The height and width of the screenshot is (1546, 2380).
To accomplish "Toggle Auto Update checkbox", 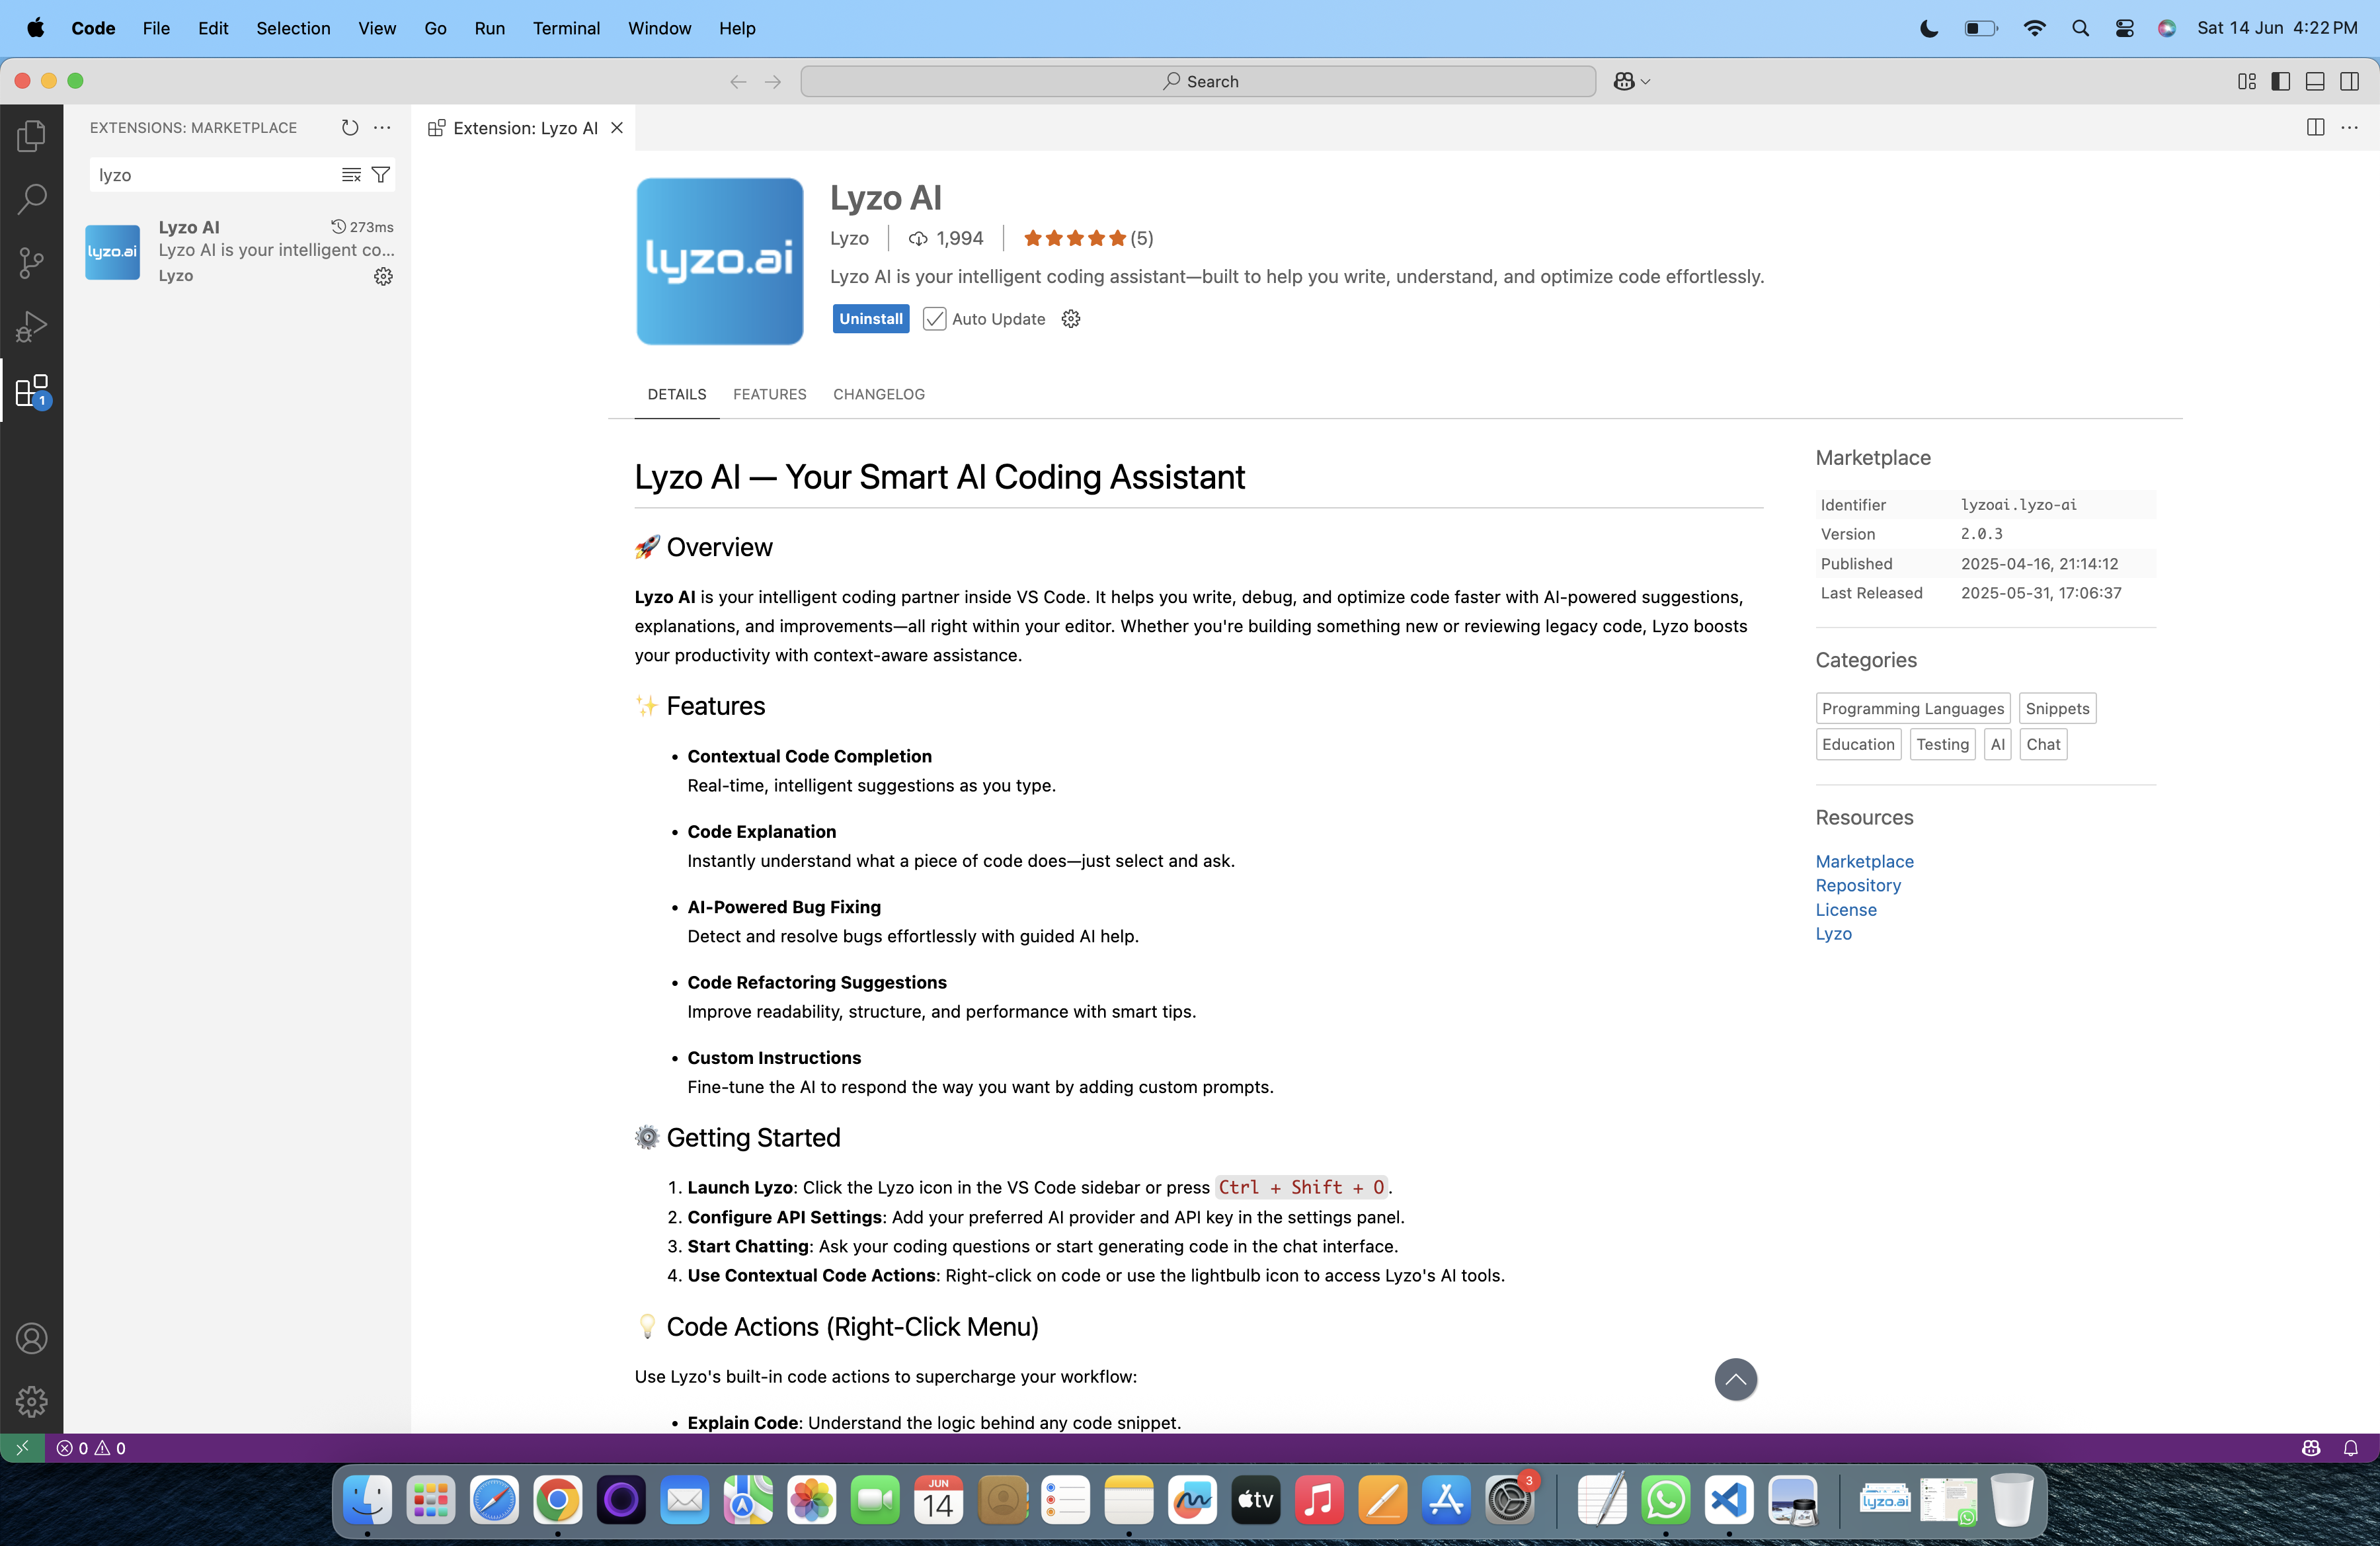I will pos(934,319).
